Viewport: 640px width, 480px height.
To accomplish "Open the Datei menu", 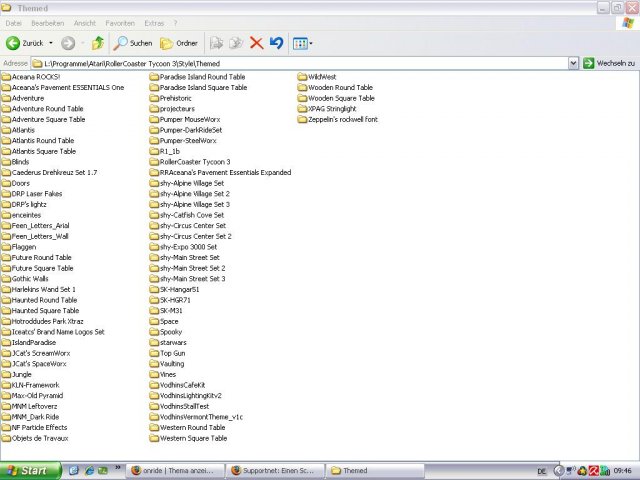I will [13, 23].
